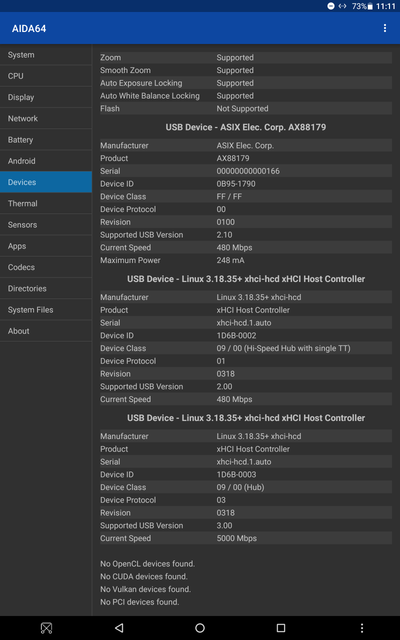Tap the Supported USB Version 2.10 value
Viewport: 400px width, 640px height.
pyautogui.click(x=224, y=235)
